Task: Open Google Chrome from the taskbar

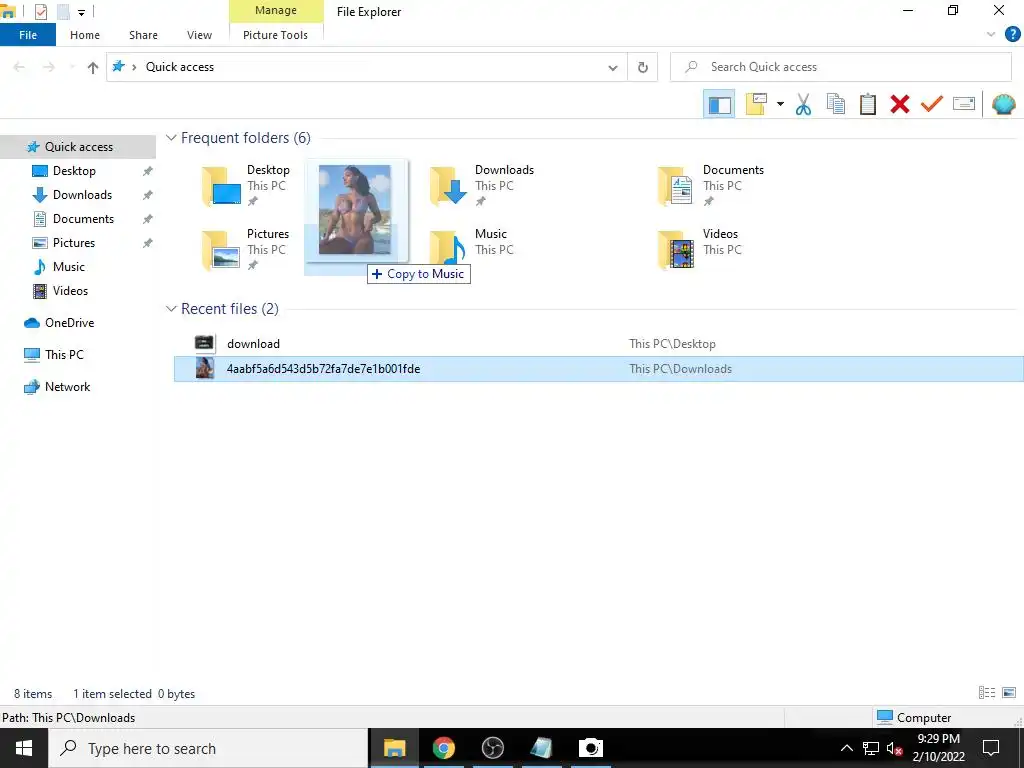Action: (443, 748)
